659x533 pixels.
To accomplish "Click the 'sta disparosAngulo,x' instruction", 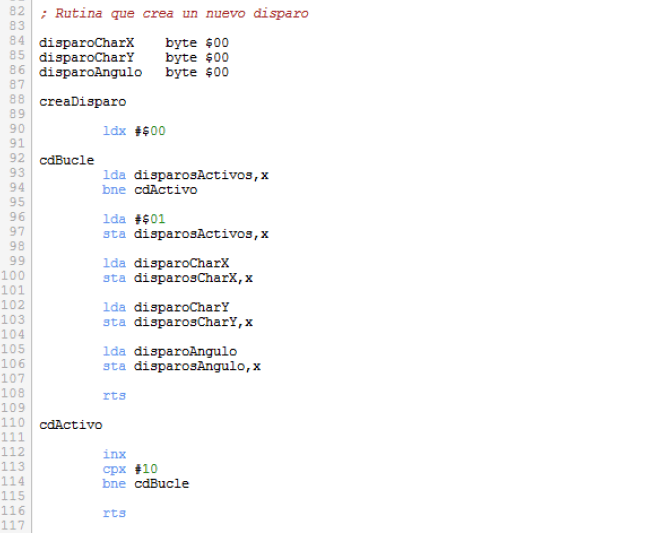I will click(x=182, y=366).
